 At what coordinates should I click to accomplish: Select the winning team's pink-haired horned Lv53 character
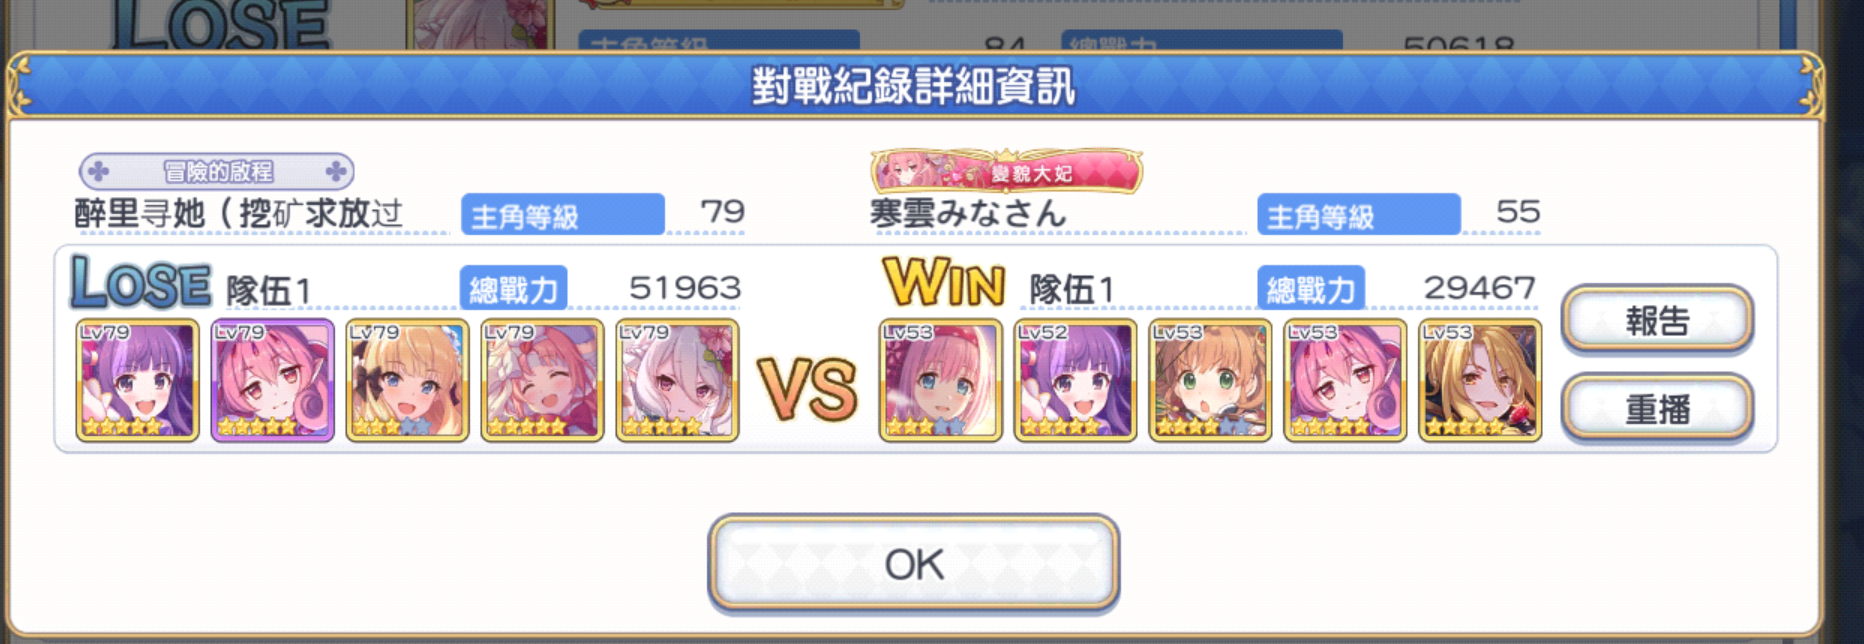click(x=1345, y=380)
